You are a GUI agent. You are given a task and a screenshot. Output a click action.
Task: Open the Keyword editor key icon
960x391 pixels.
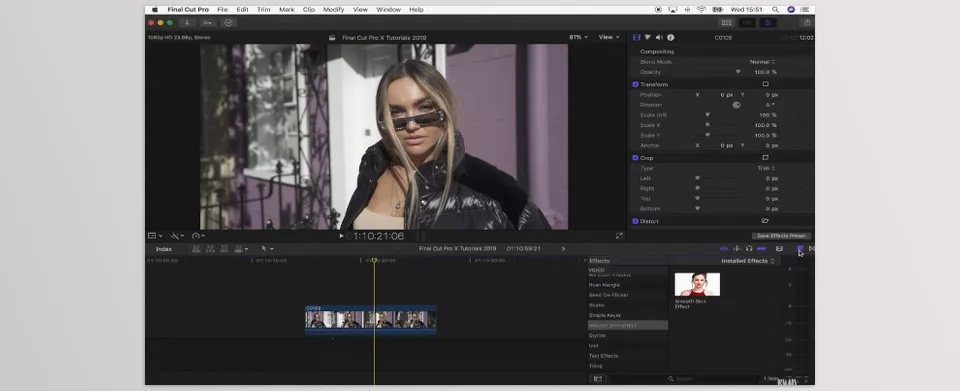point(208,23)
